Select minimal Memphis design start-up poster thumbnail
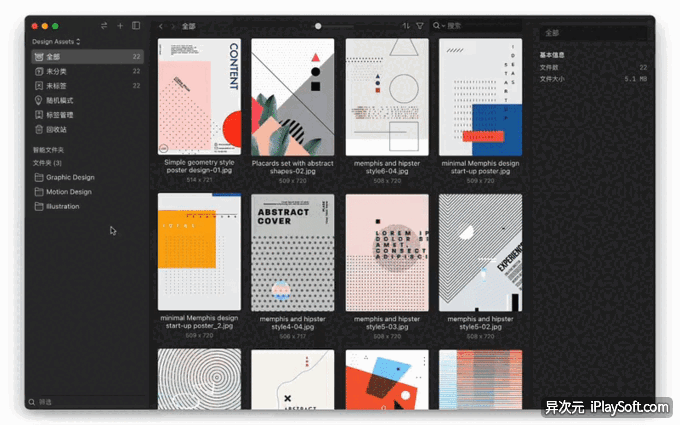Screen dimensions: 680x425 tap(481, 97)
